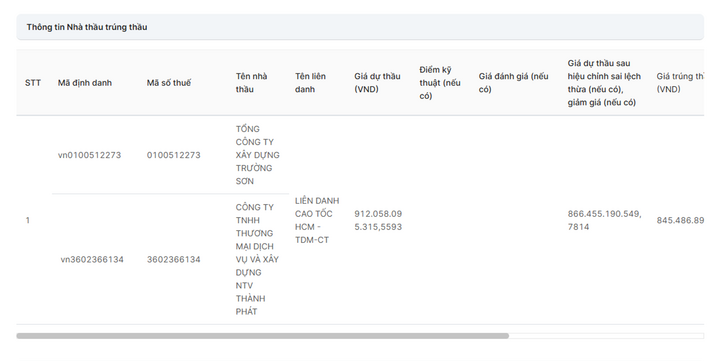Click the Giá trúng thầu column header

(680, 83)
